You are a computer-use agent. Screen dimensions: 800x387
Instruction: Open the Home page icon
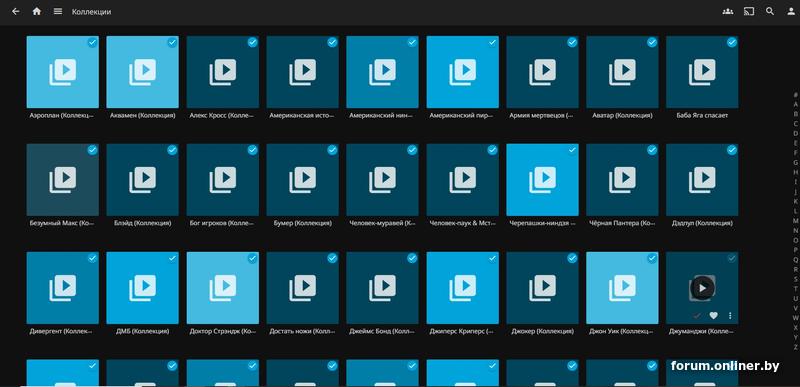point(37,11)
